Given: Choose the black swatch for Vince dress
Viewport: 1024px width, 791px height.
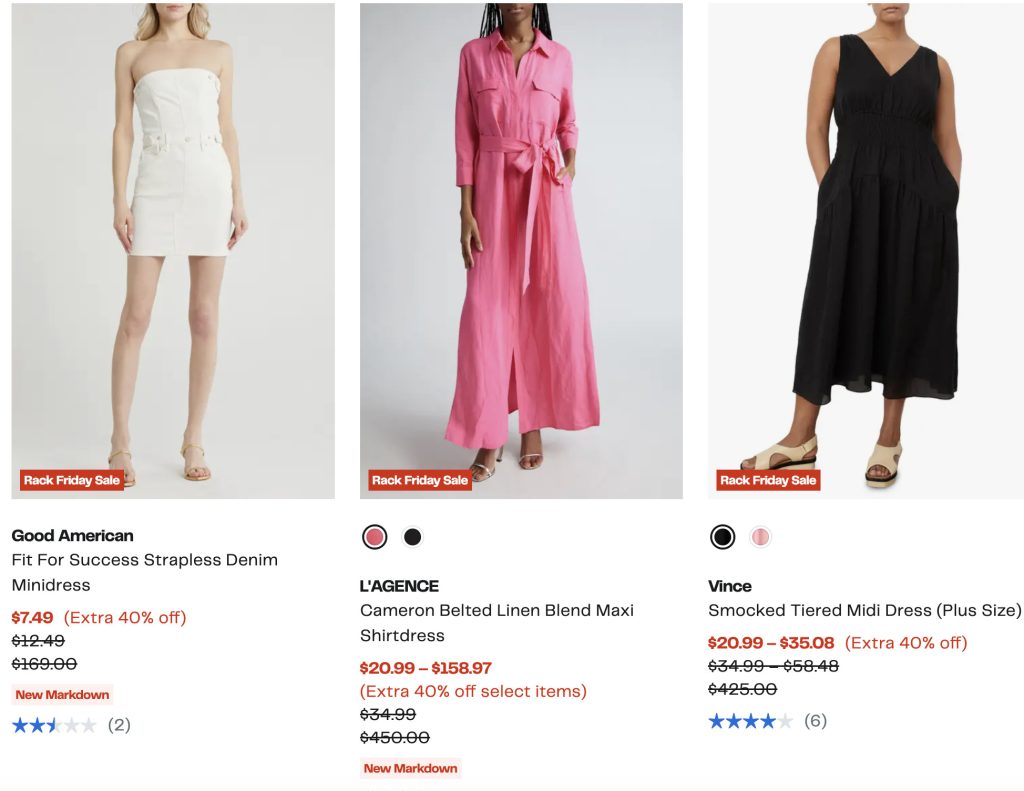Looking at the screenshot, I should click(722, 537).
